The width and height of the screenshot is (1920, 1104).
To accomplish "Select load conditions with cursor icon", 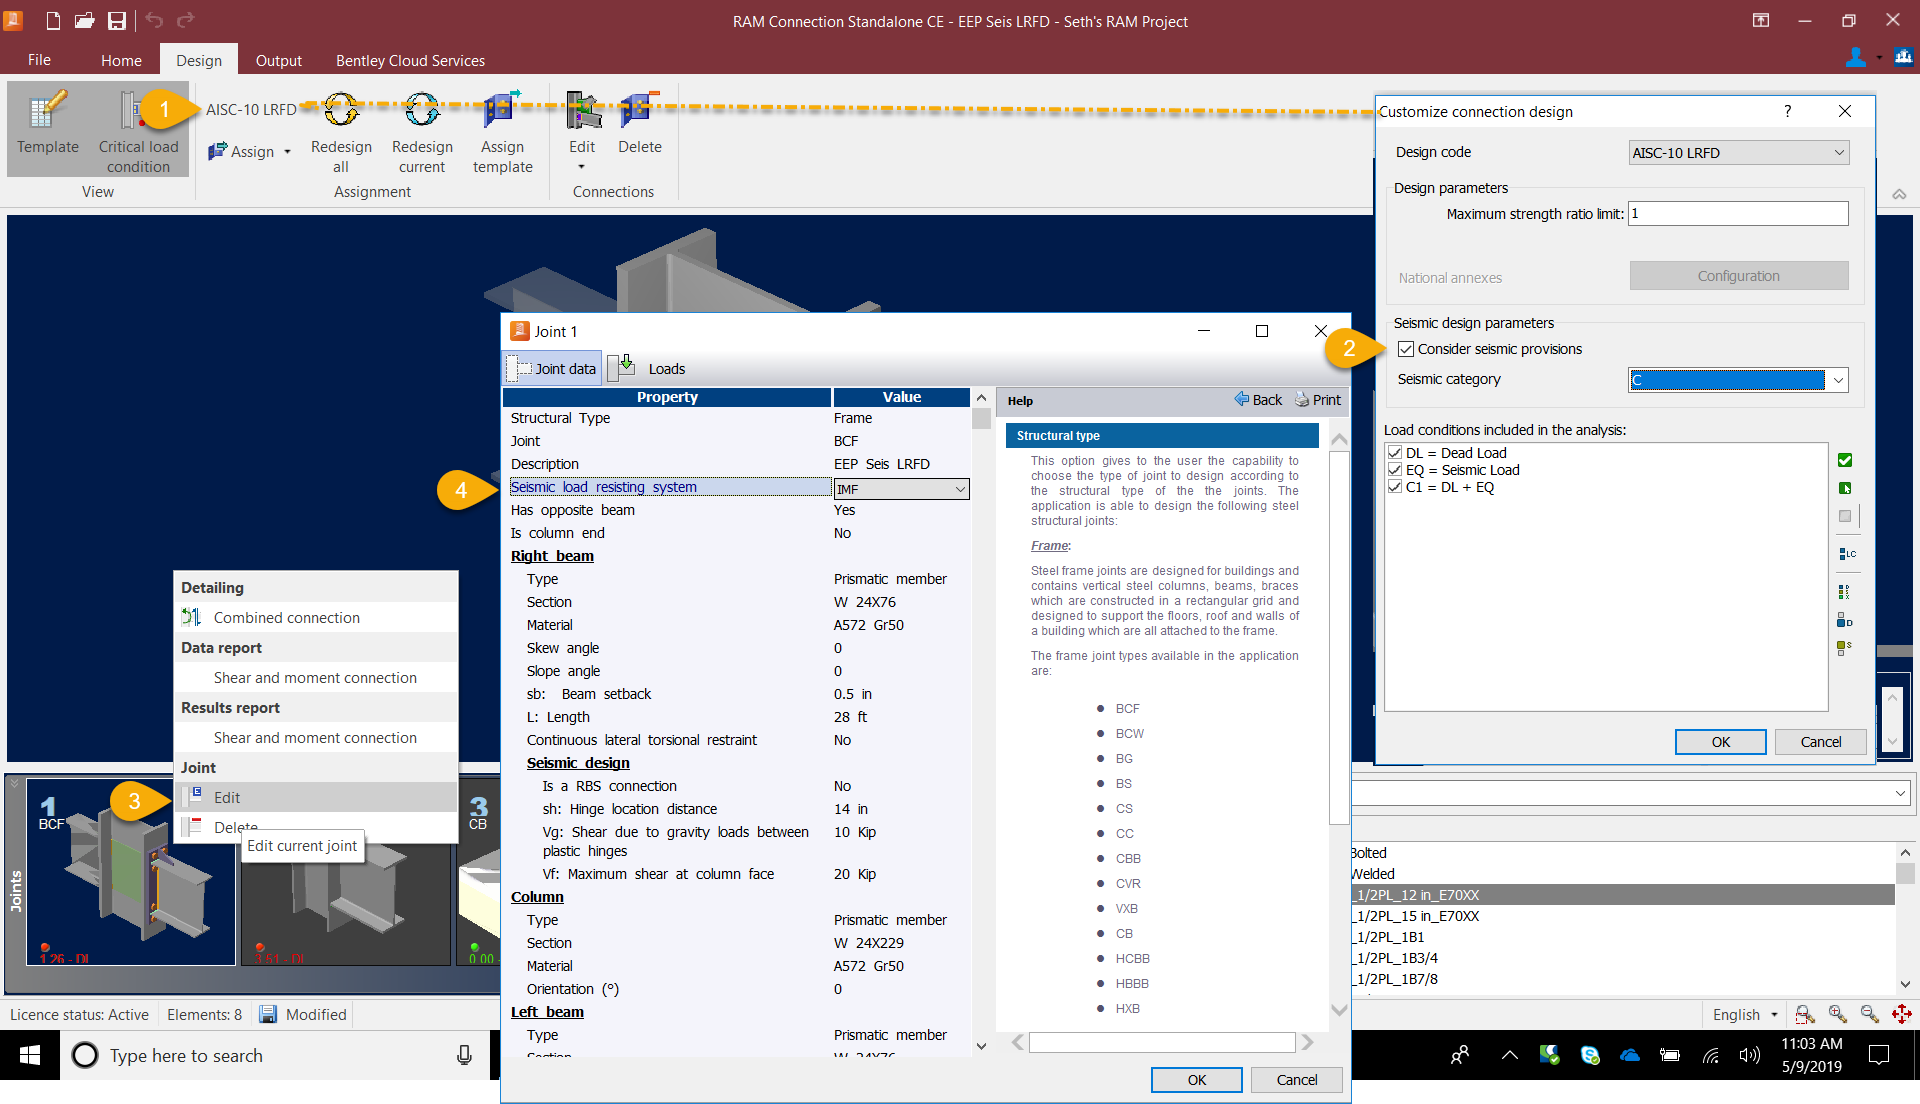I will (1845, 488).
